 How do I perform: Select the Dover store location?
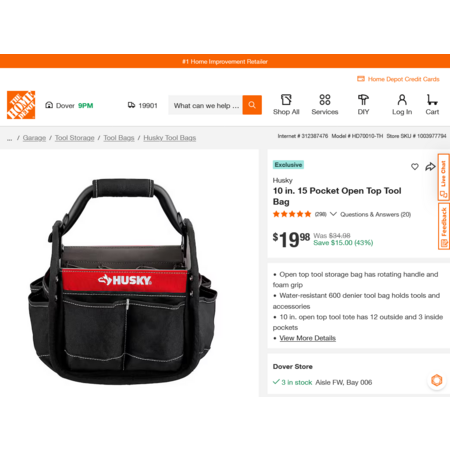coord(69,105)
